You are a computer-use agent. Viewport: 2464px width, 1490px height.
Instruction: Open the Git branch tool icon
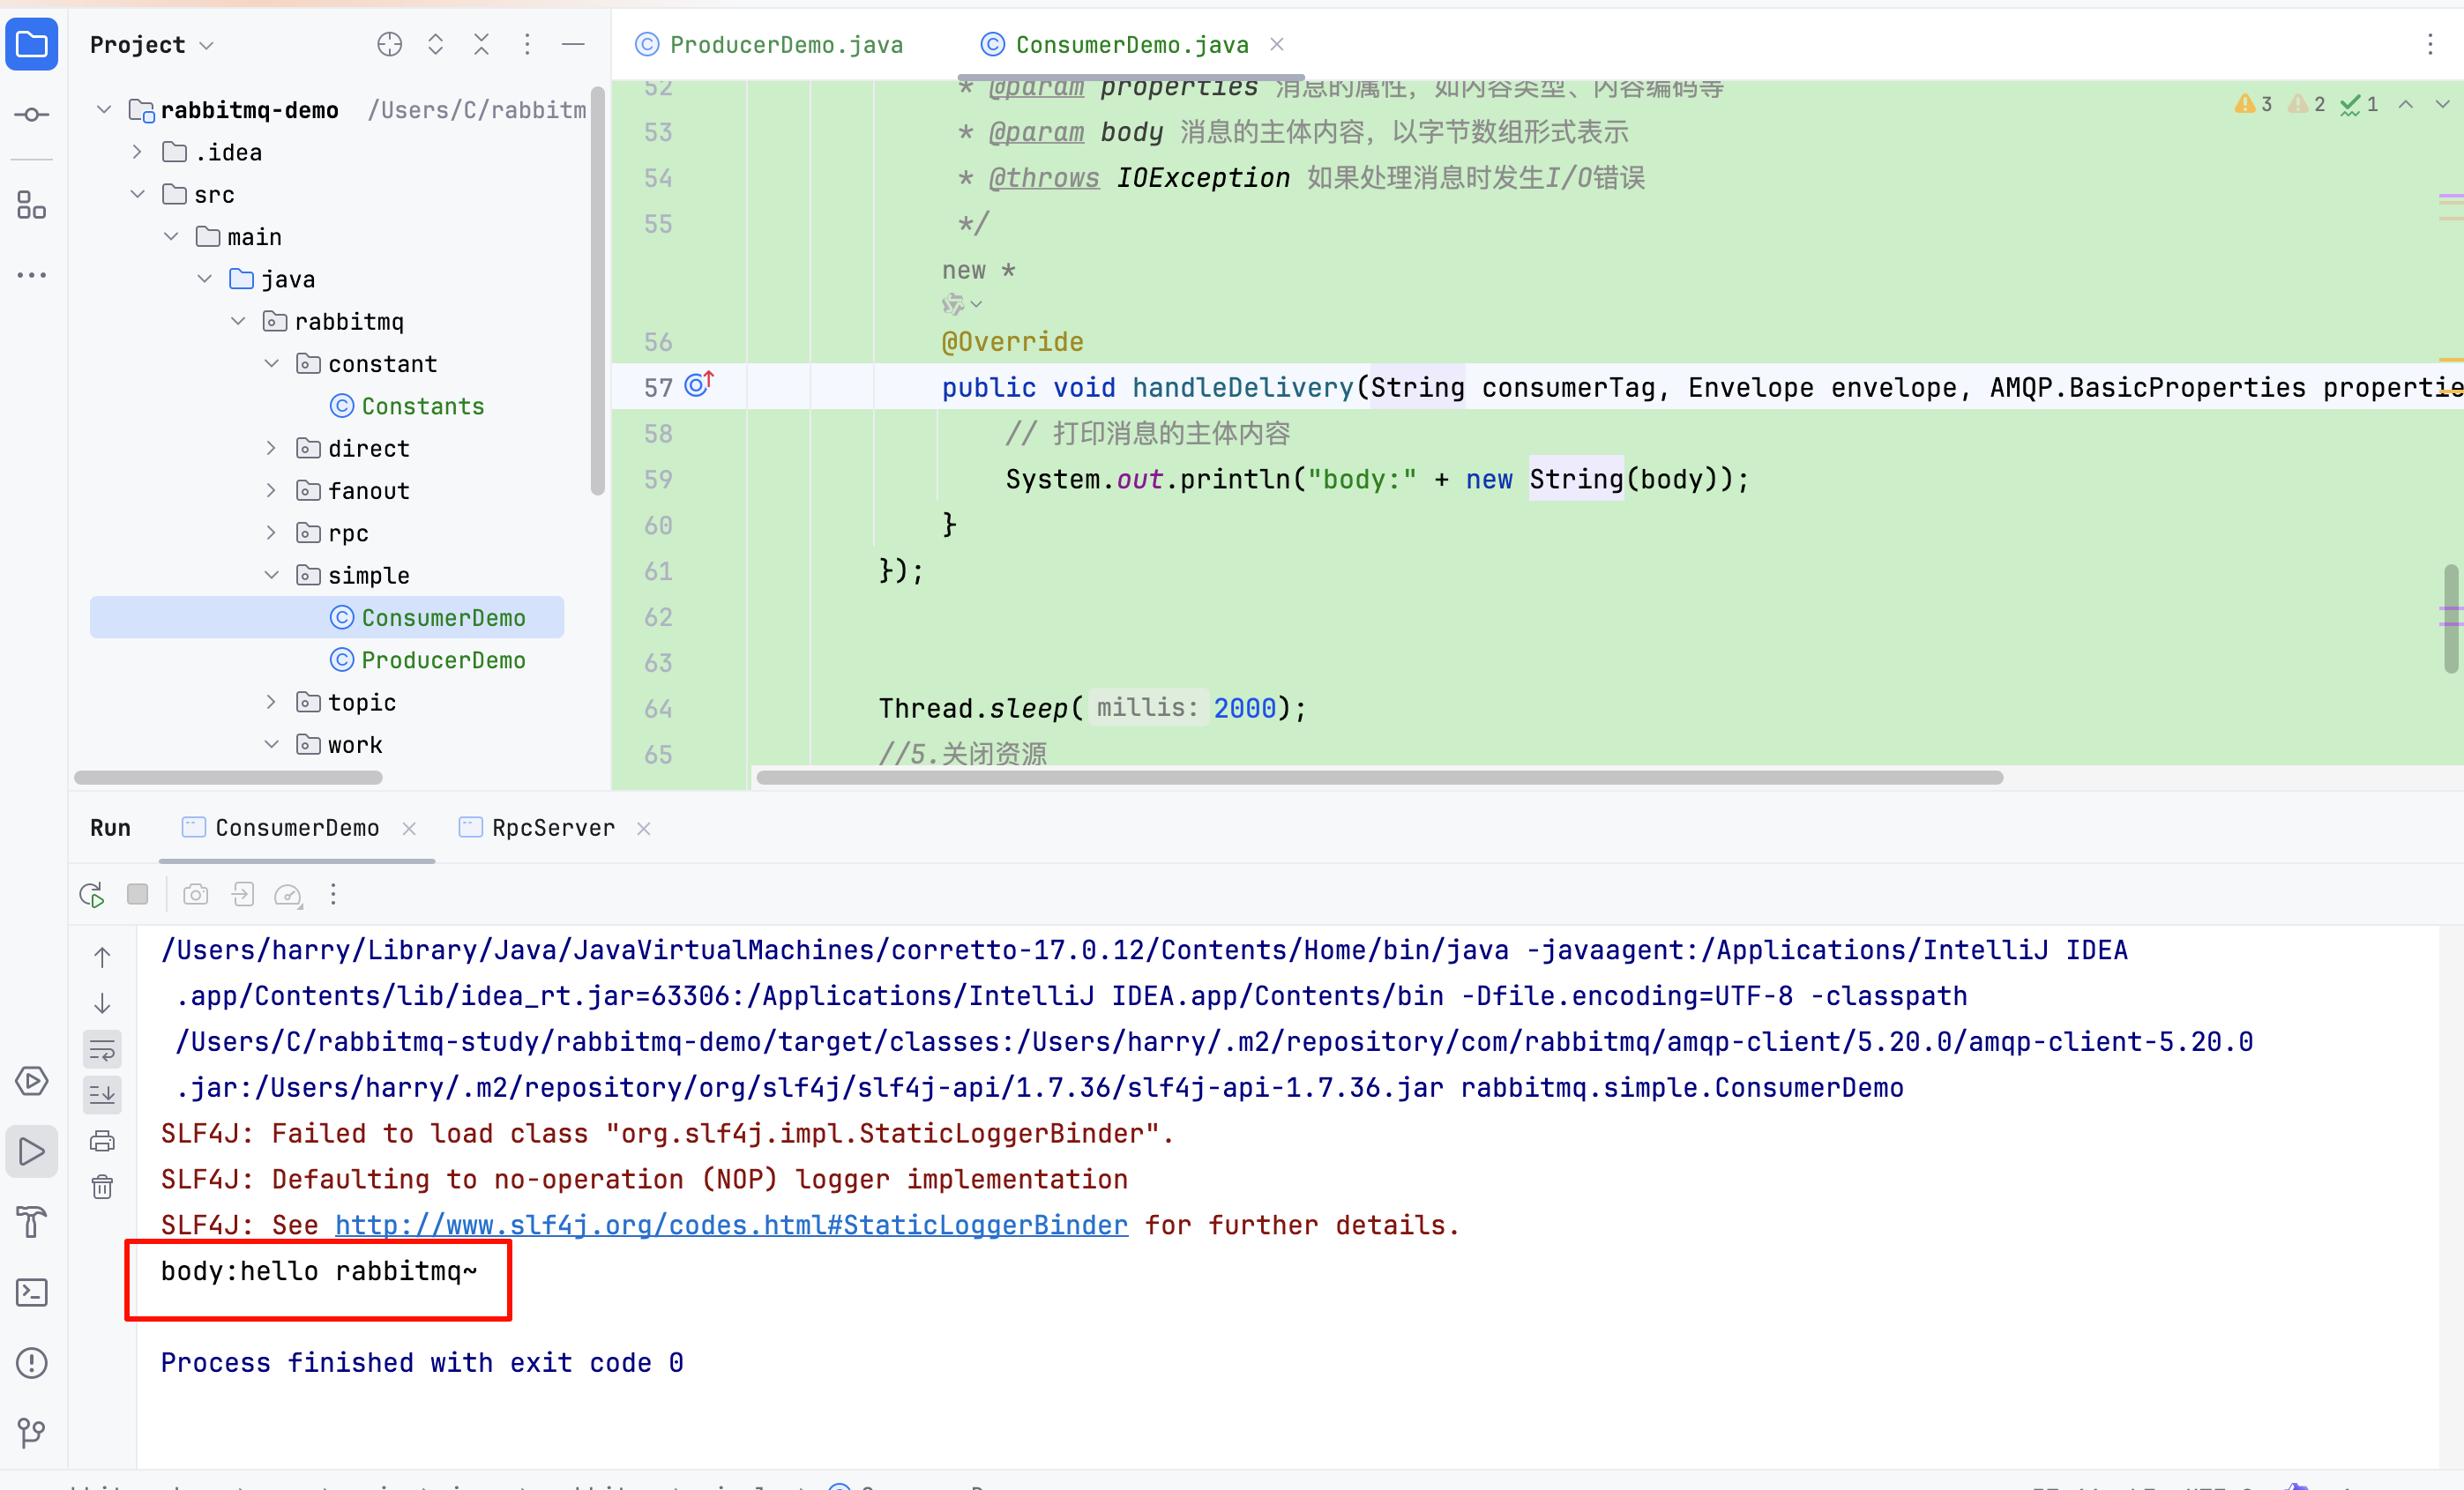pos(31,1433)
